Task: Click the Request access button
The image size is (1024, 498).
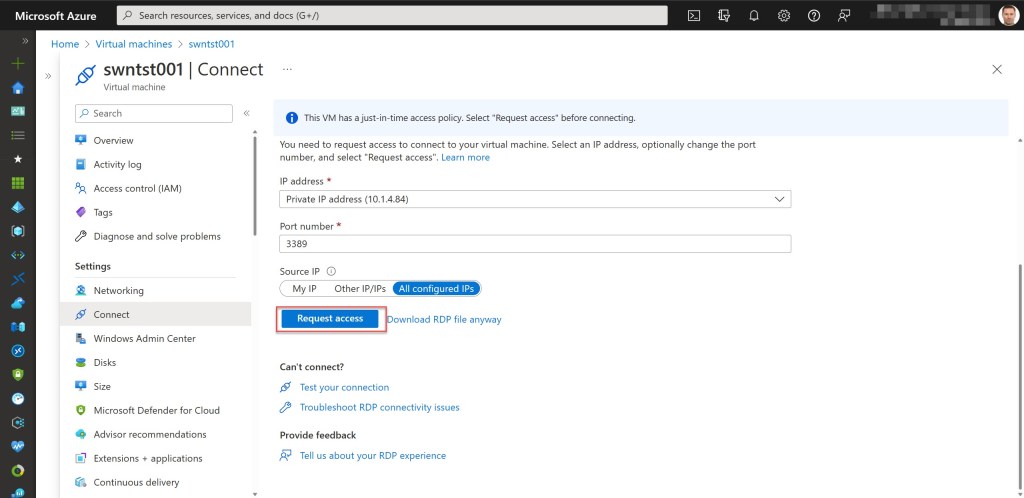Action: click(x=330, y=319)
